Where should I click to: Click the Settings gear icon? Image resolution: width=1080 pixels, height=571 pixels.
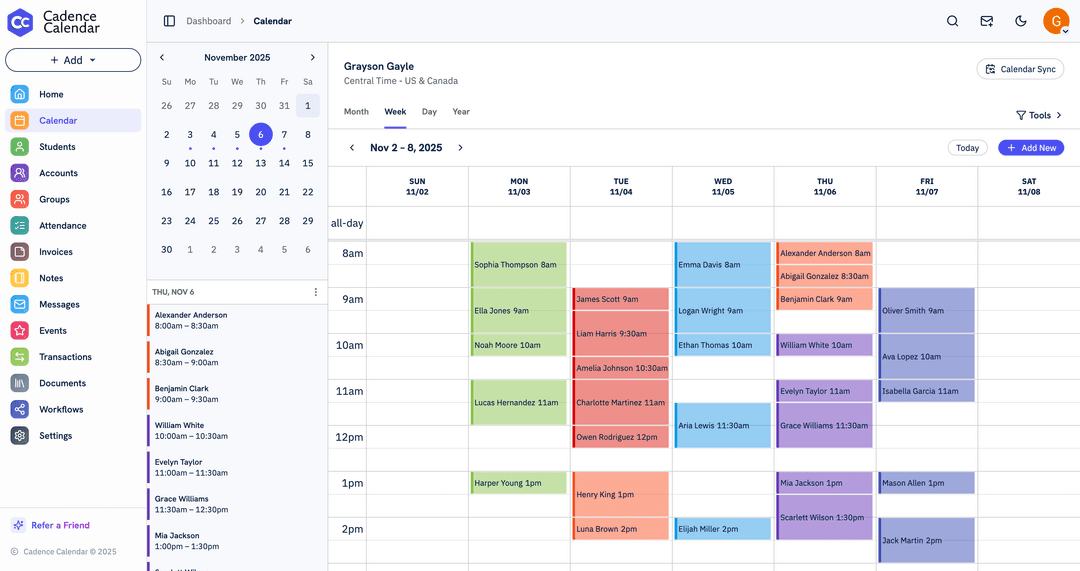pos(20,435)
